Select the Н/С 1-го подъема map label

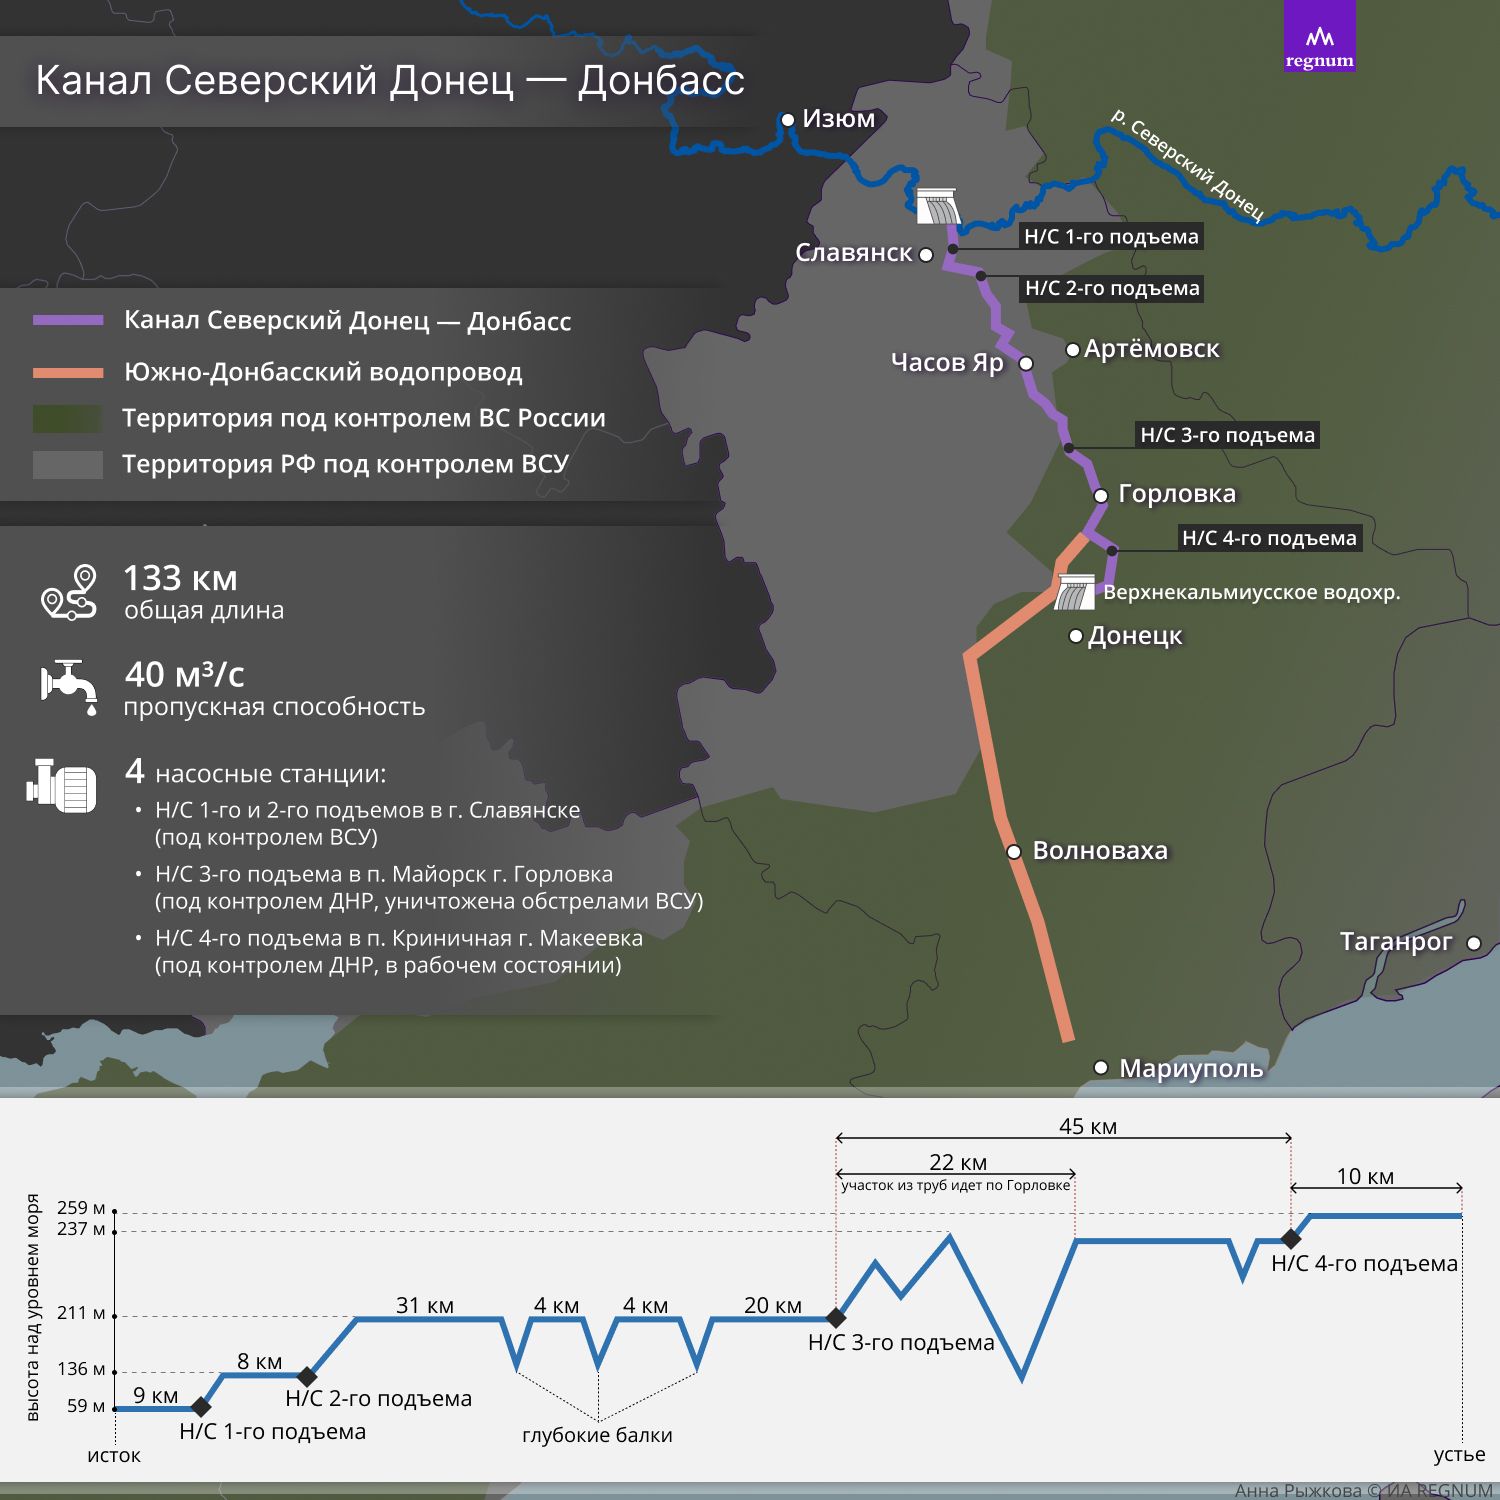pos(1110,237)
